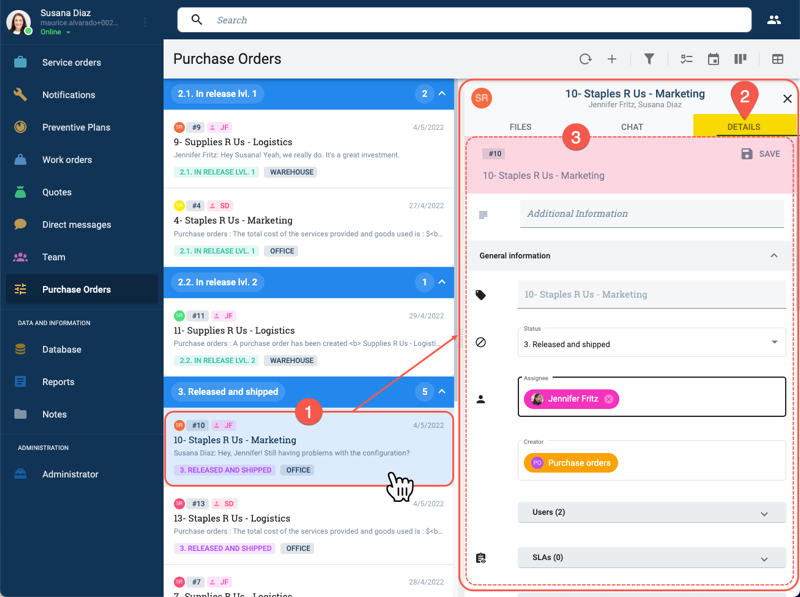Click the tag icon beside order name field

(x=481, y=295)
